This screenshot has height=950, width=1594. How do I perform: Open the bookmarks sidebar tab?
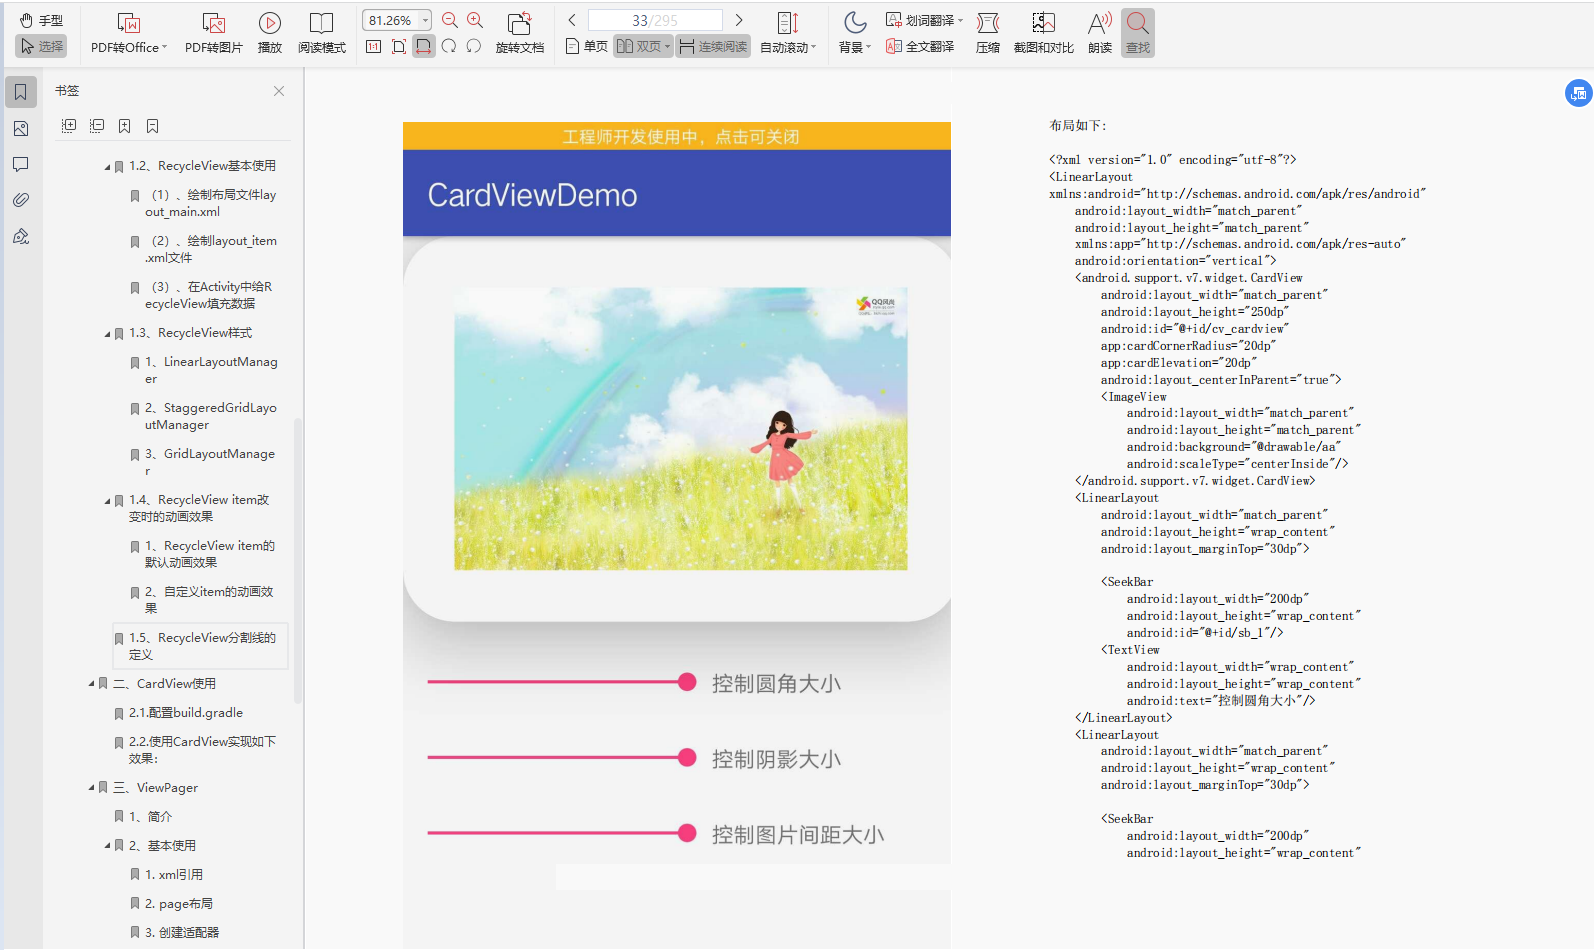click(x=21, y=92)
